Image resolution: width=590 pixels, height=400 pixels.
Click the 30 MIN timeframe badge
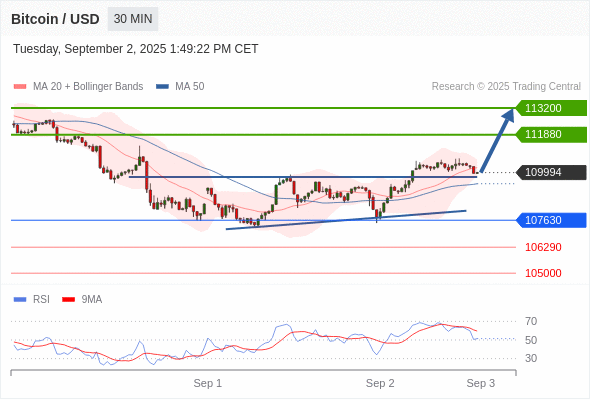(133, 19)
